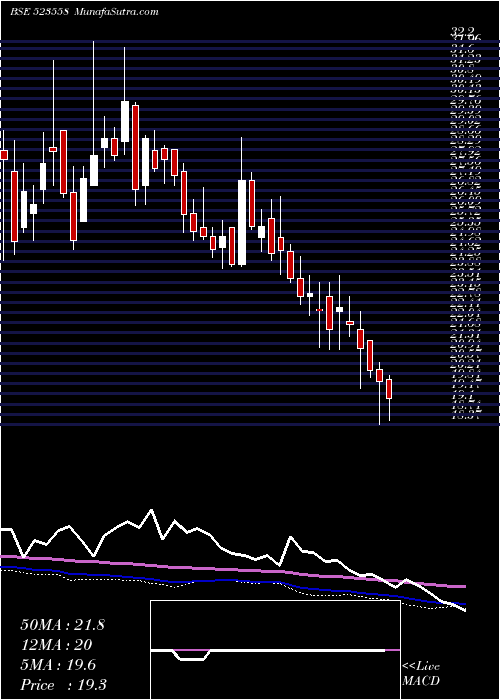This screenshot has height=700, width=500.
Task: Click inside the MACD indicator box
Action: click(x=275, y=650)
